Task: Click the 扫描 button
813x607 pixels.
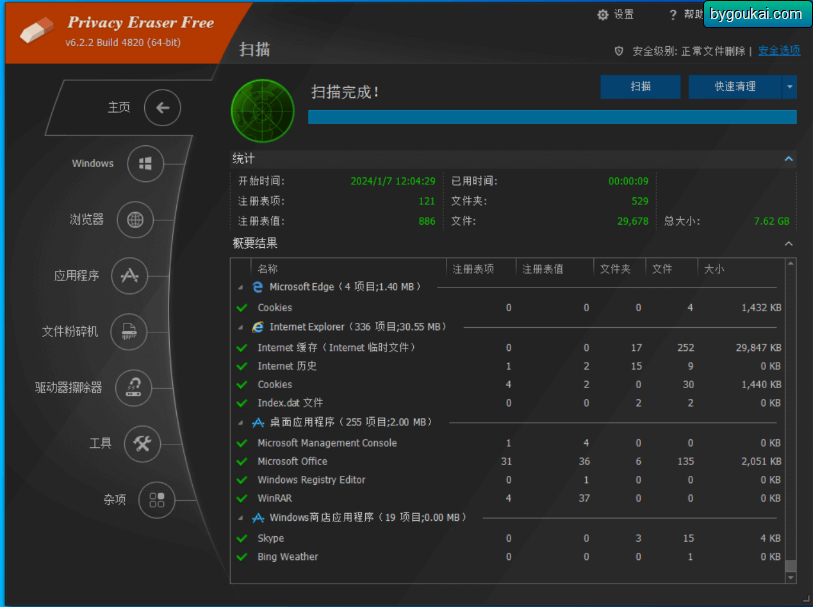Action: point(640,87)
